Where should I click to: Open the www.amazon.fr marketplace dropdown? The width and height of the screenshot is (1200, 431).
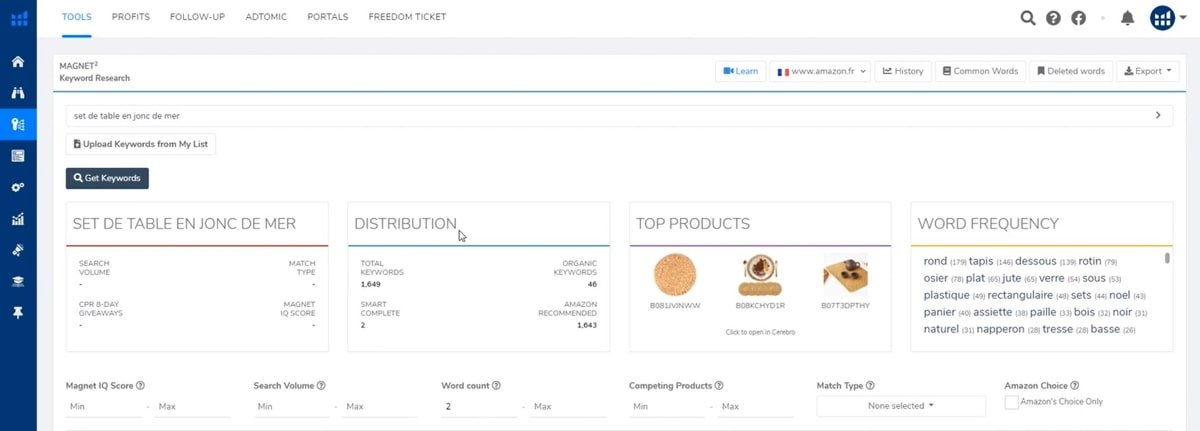[x=819, y=72]
